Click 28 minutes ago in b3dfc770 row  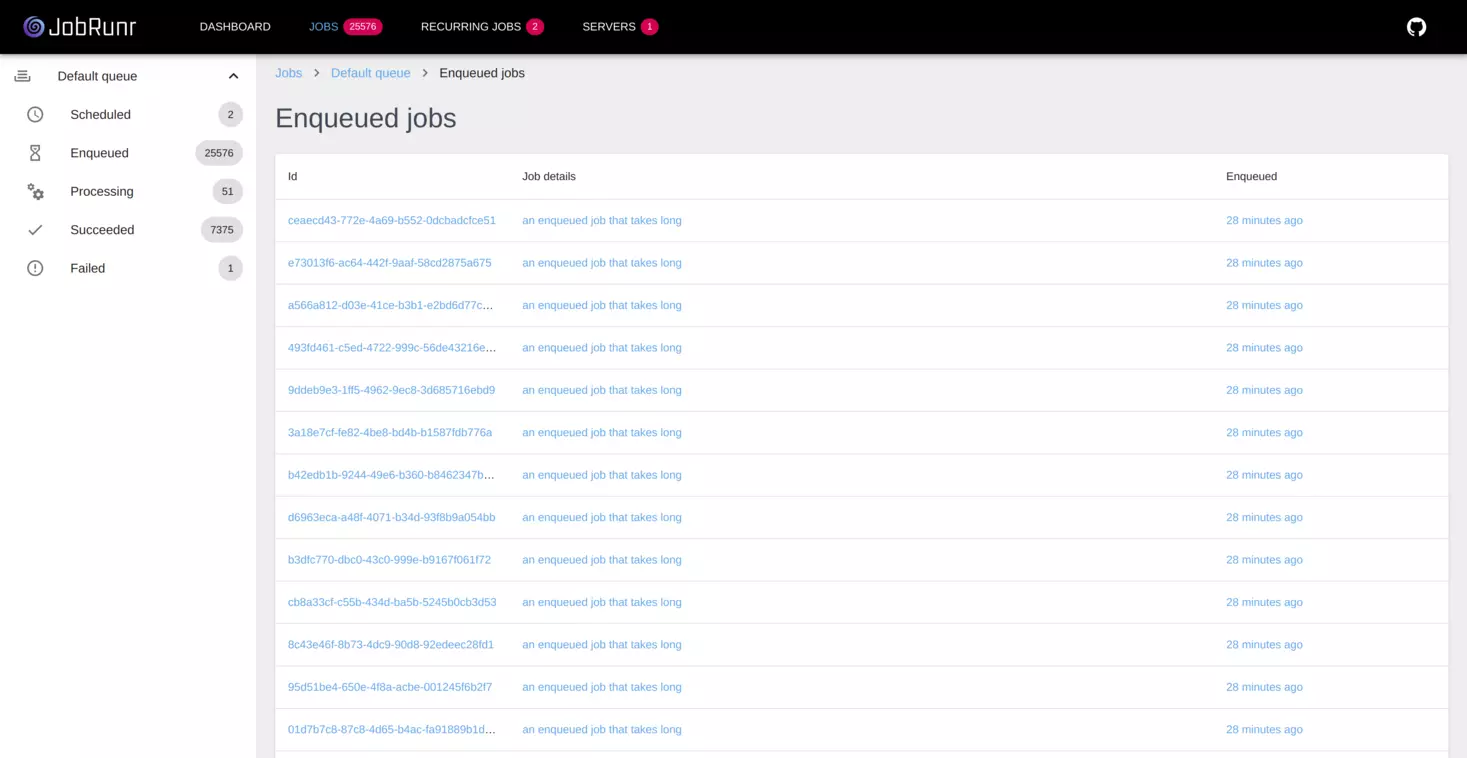pyautogui.click(x=1264, y=560)
